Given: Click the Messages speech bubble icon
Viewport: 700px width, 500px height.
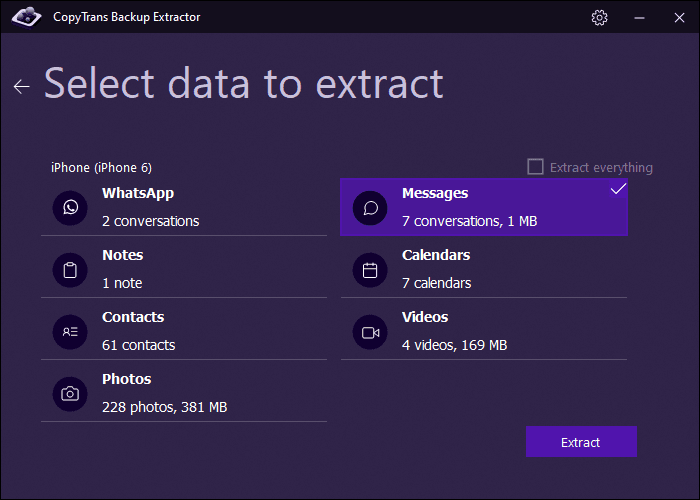Looking at the screenshot, I should (370, 208).
